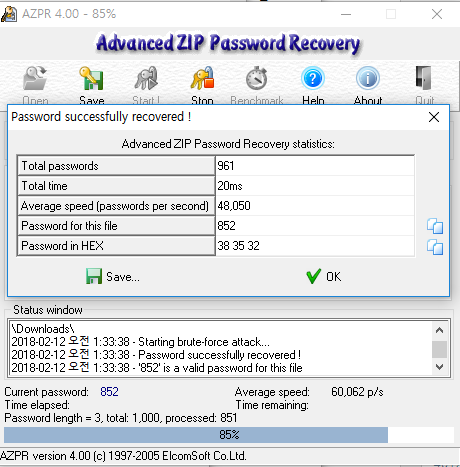Minimize the AZPR window
The height and width of the screenshot is (467, 460).
(346, 14)
